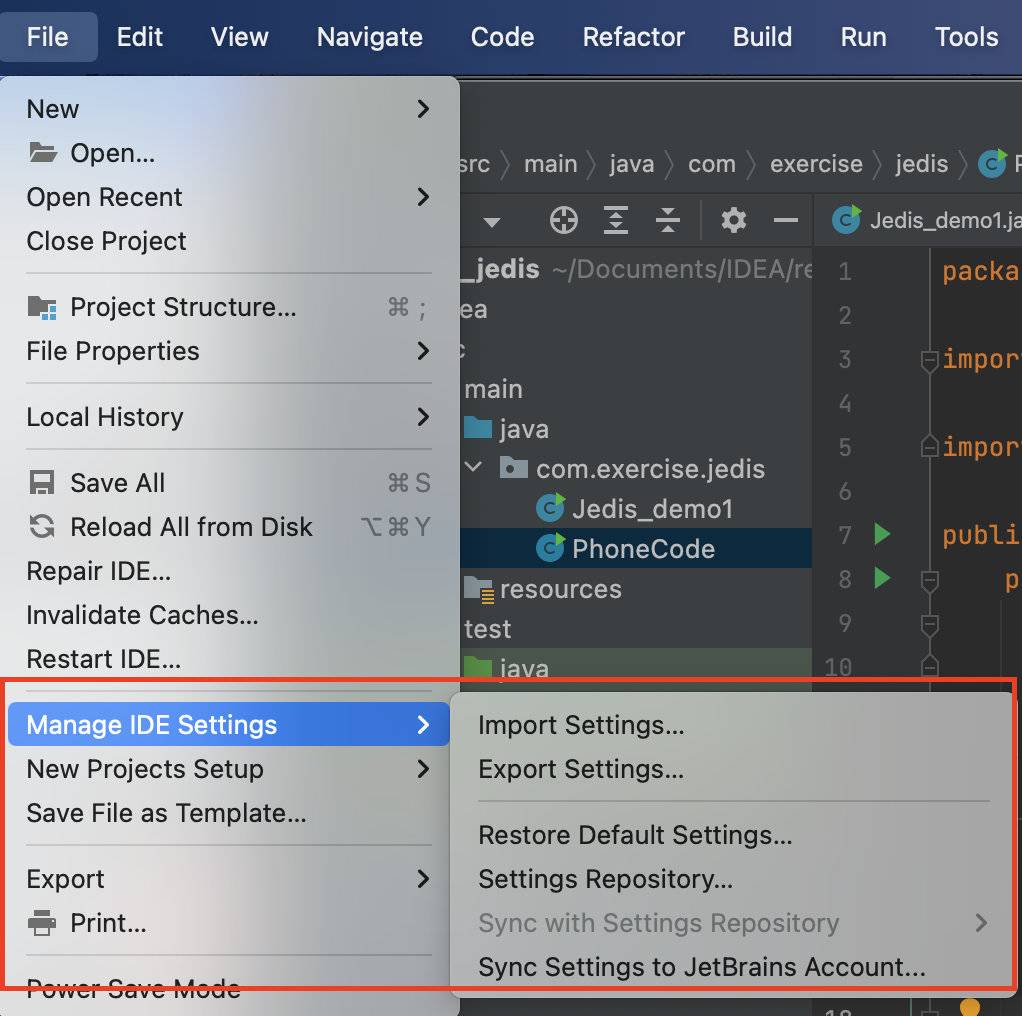The image size is (1022, 1016).
Task: Click the Collapse All toolbar icon
Action: click(x=667, y=220)
